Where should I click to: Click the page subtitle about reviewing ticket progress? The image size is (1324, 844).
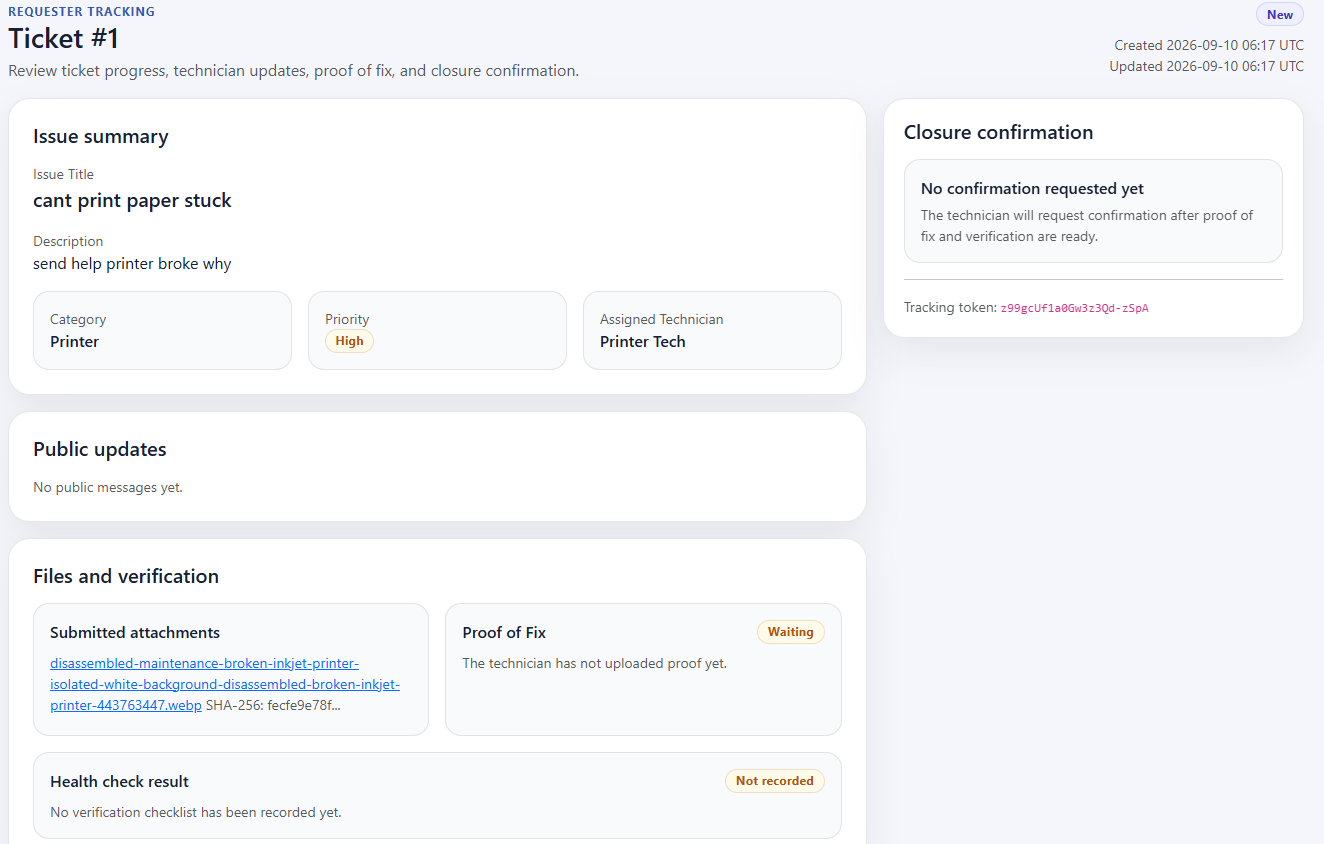tap(294, 71)
